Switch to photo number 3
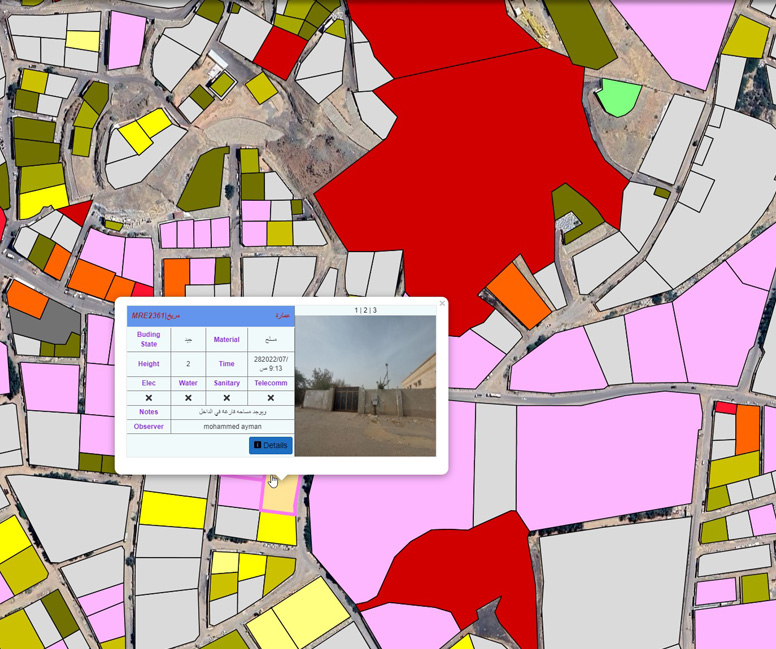776x649 pixels. 374,311
